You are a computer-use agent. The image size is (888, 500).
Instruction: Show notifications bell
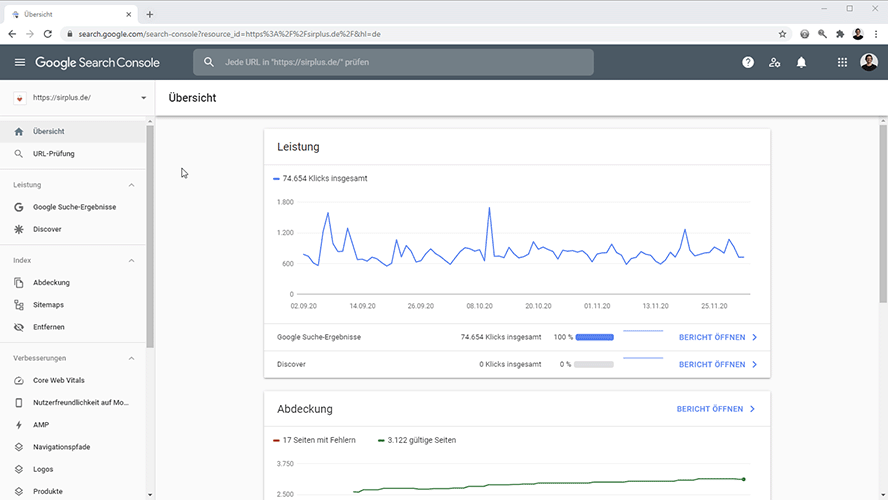pos(801,62)
